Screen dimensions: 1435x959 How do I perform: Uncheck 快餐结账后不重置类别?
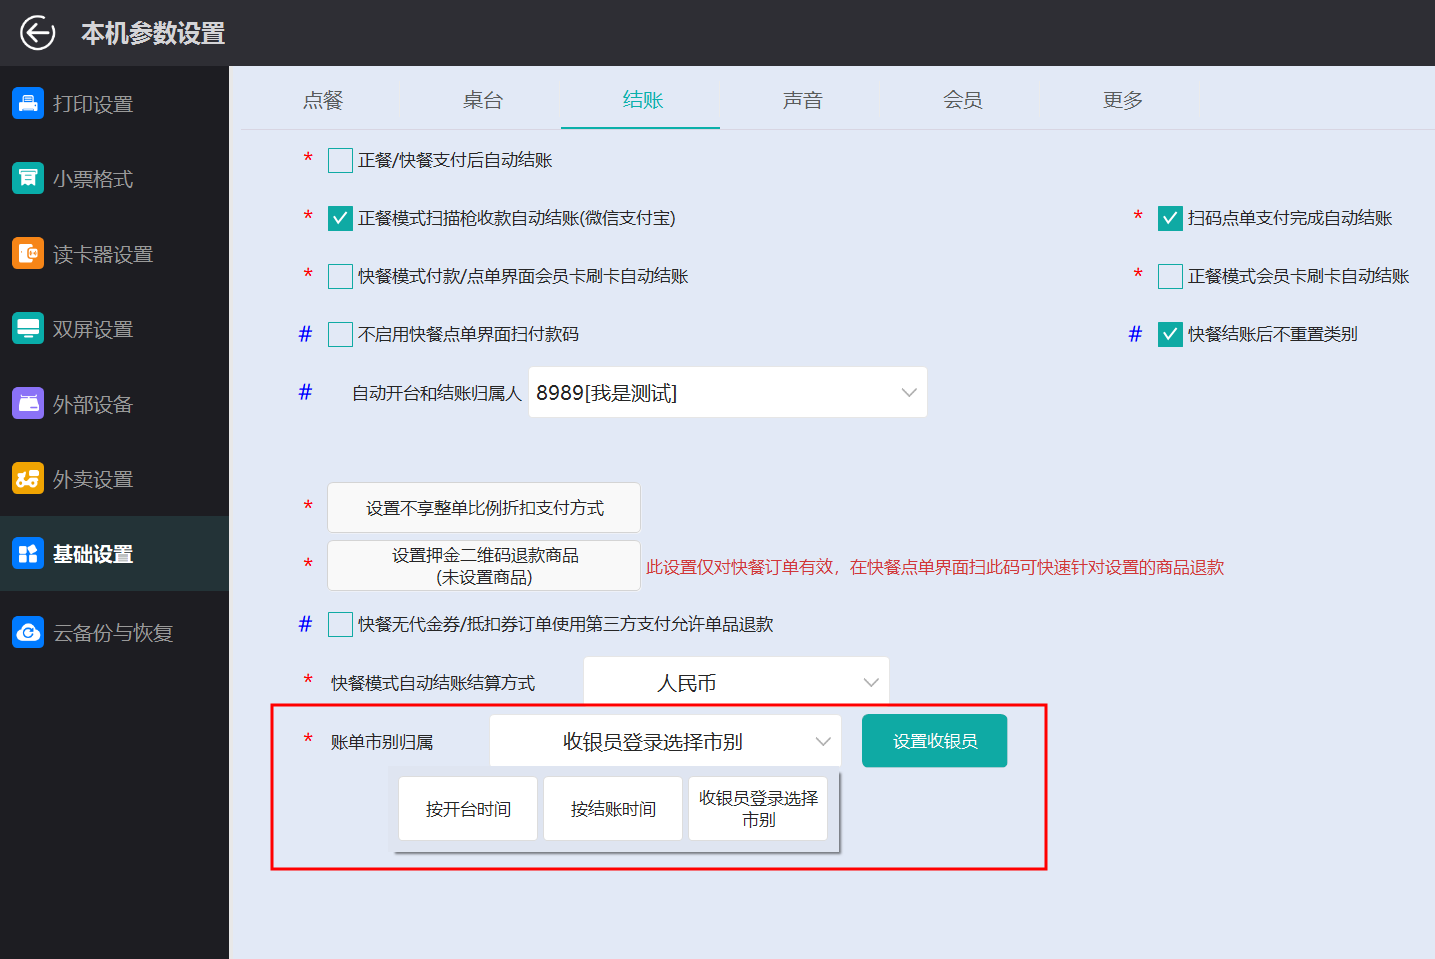(1170, 334)
